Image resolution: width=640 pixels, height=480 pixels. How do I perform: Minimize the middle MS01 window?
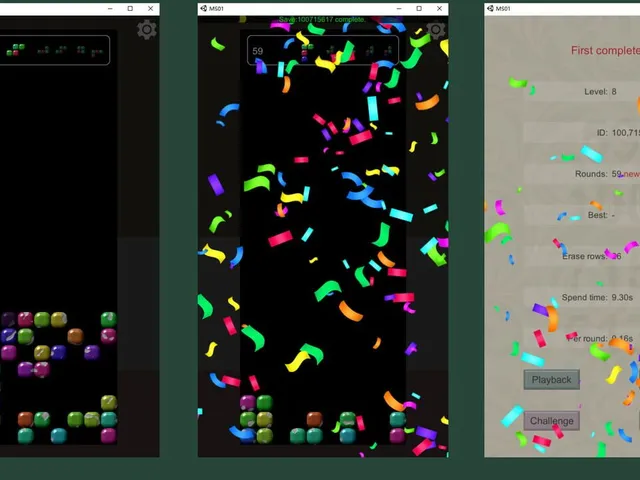coord(399,9)
